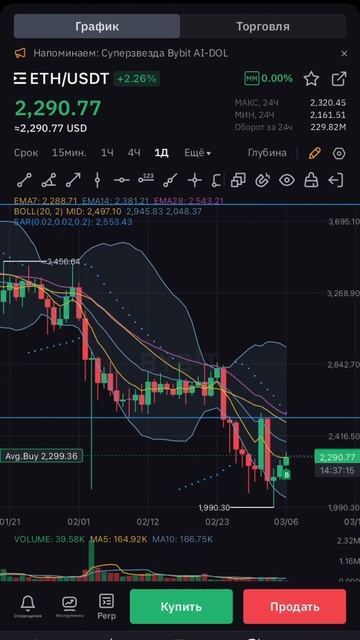Select the 4Ч timeframe
The image size is (360, 640).
pos(134,153)
